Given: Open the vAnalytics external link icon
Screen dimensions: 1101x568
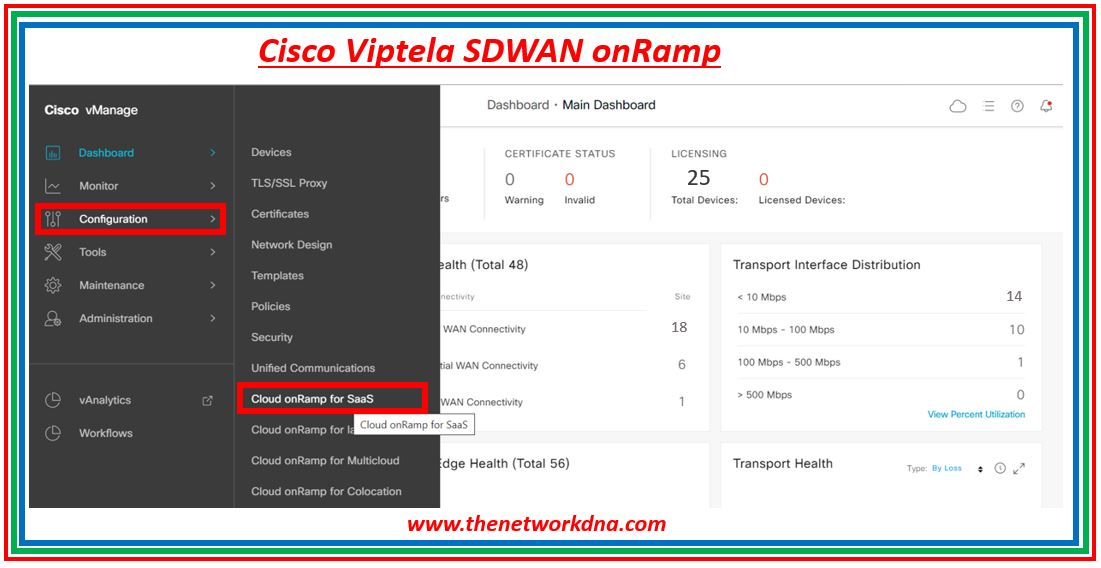Looking at the screenshot, I should [x=208, y=400].
